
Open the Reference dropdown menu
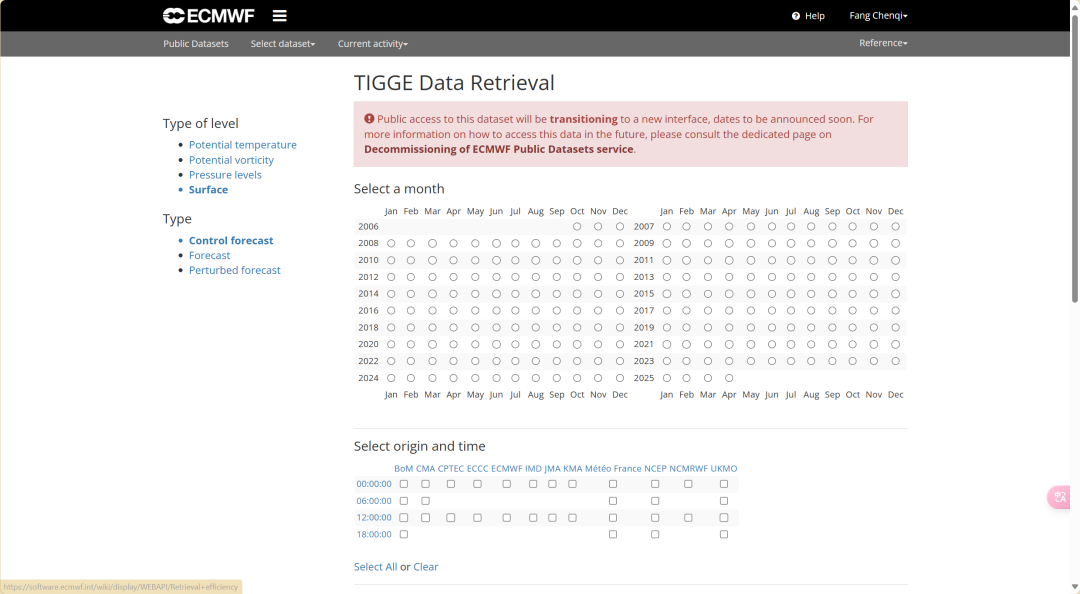click(x=883, y=43)
